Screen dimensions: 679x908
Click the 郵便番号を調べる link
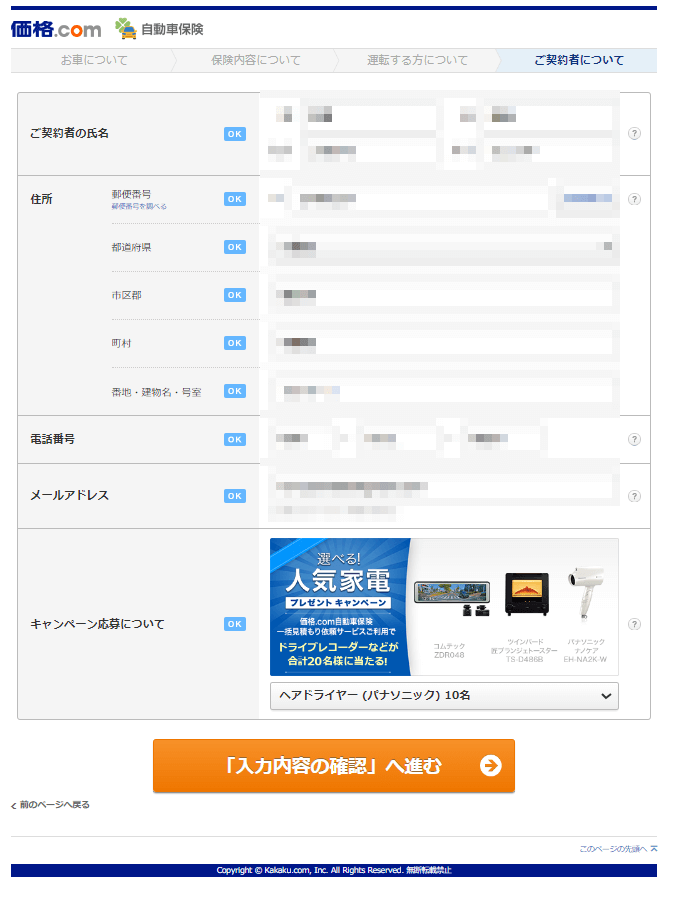coord(139,207)
